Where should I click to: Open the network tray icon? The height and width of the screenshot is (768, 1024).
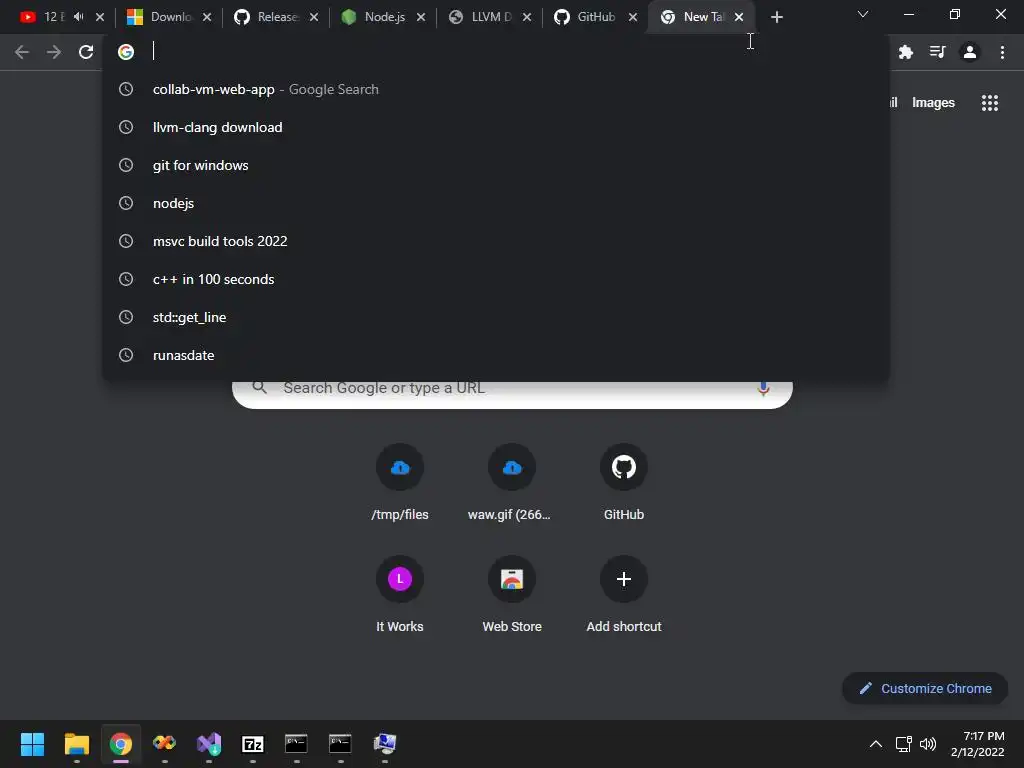coord(904,744)
